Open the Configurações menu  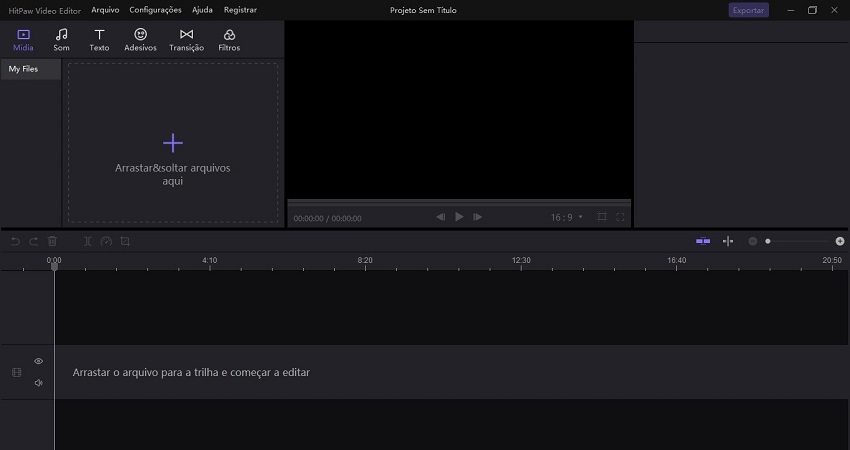155,10
